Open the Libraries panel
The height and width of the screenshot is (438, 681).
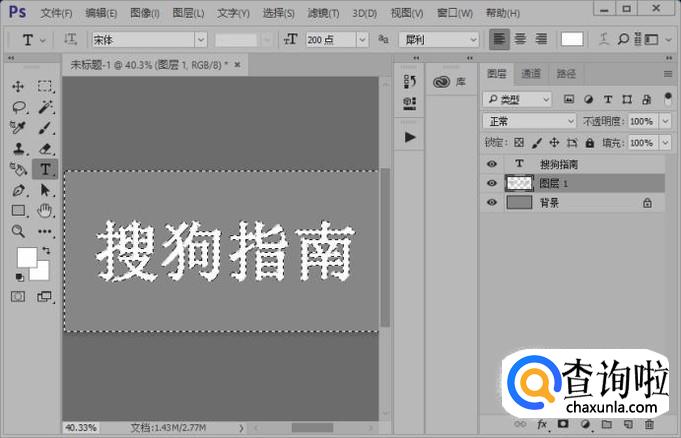450,82
